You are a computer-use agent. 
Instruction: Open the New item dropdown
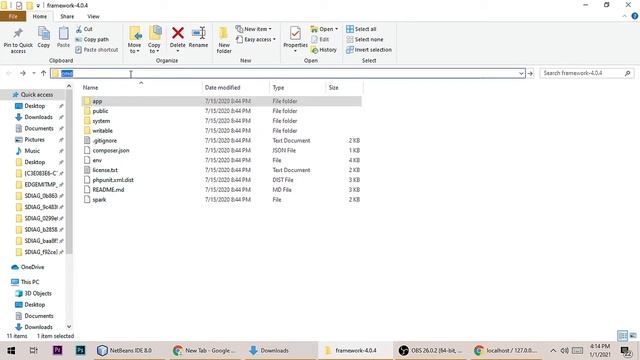[x=253, y=29]
